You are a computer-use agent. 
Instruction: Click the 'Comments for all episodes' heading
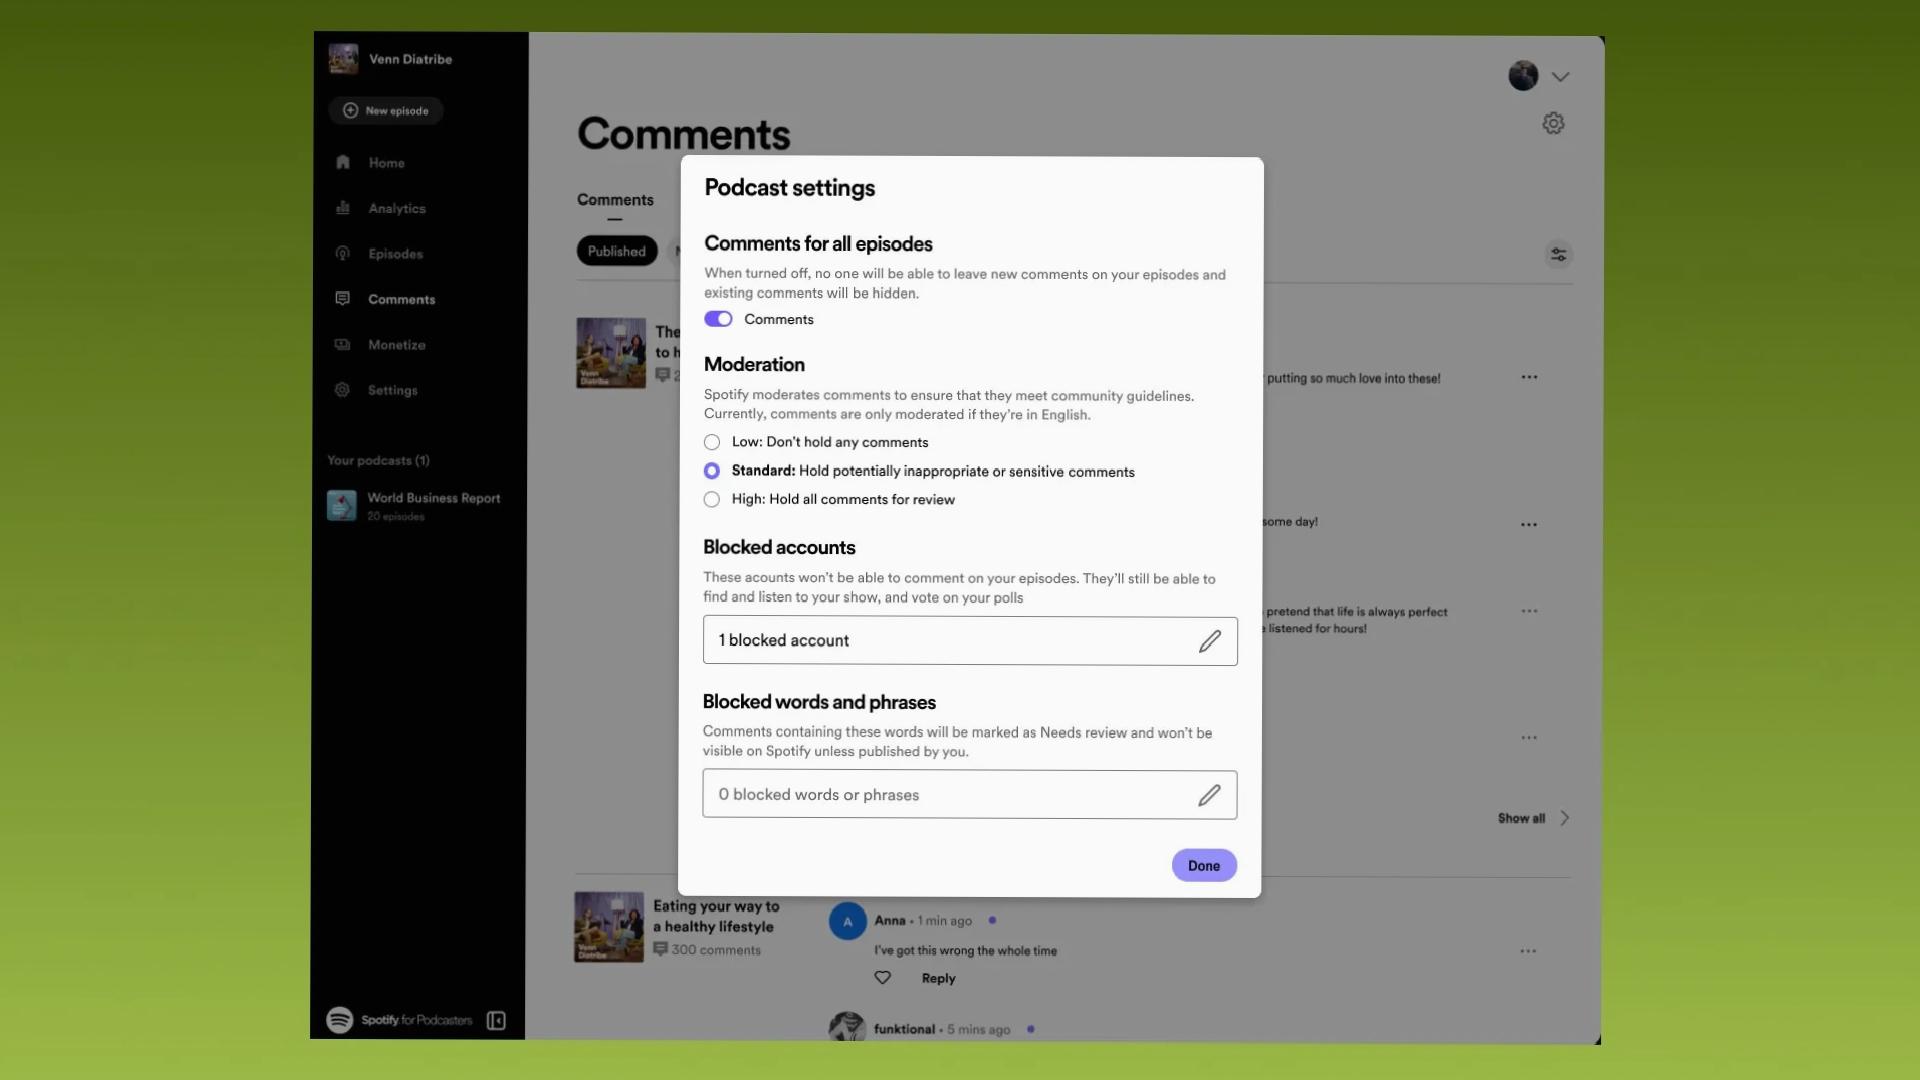pos(818,244)
